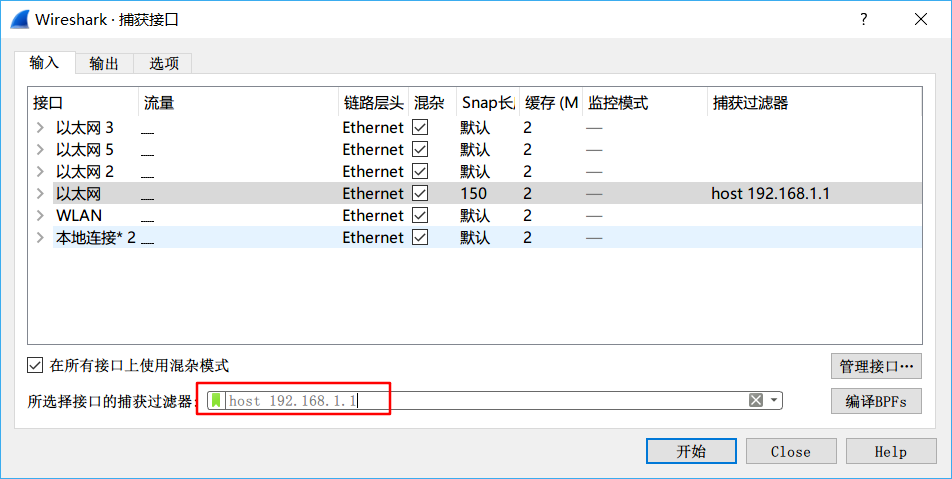Select the WLAN interface name

tap(79, 215)
